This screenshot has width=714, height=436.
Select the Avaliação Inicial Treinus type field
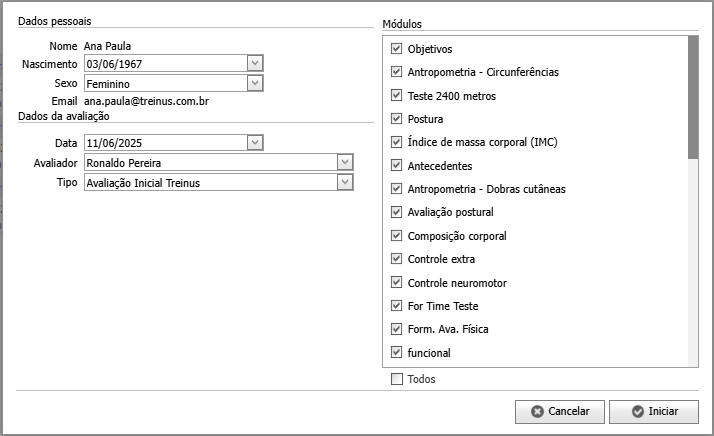[211, 183]
